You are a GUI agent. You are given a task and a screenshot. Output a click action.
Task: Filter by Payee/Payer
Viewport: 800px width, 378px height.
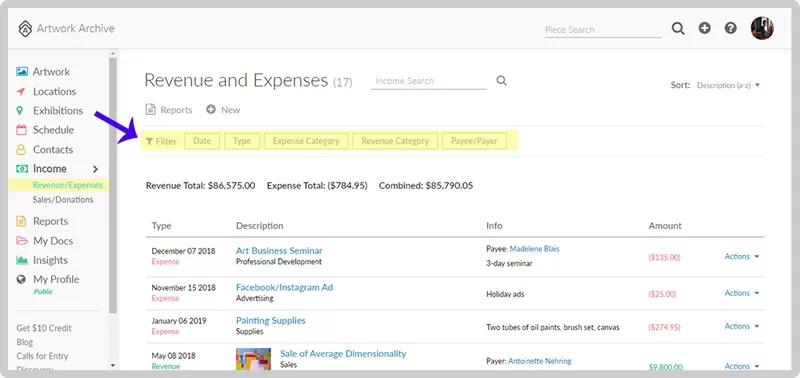pos(474,141)
